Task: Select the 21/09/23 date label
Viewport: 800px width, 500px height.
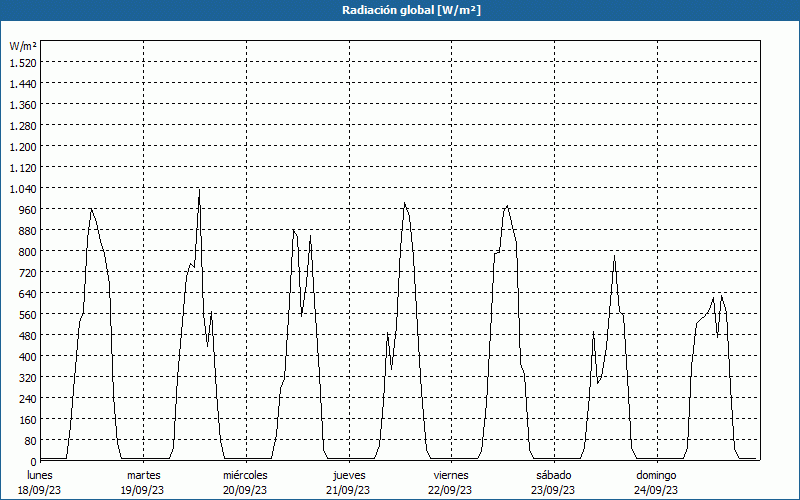Action: coord(348,490)
